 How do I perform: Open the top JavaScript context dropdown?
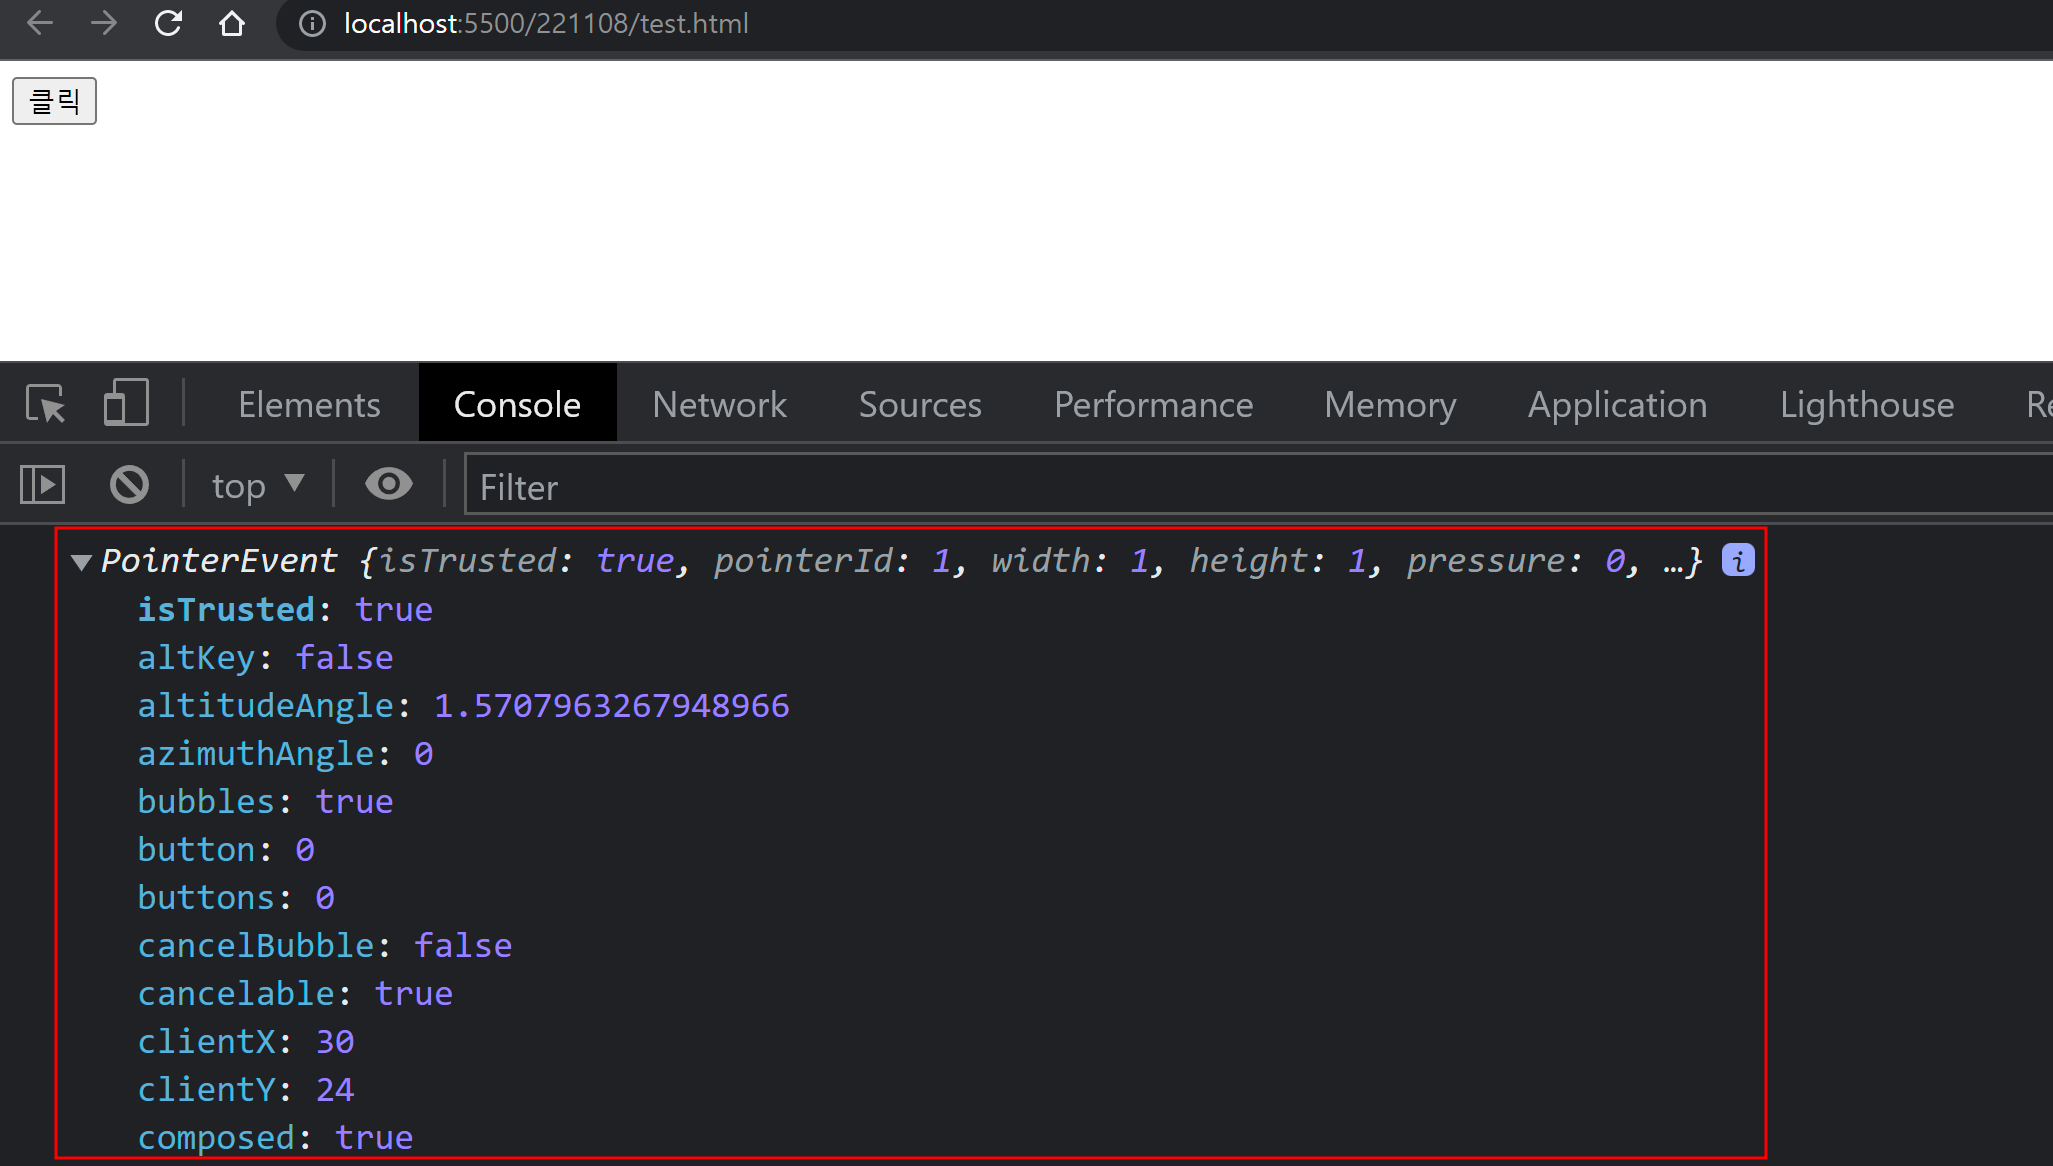click(x=257, y=486)
